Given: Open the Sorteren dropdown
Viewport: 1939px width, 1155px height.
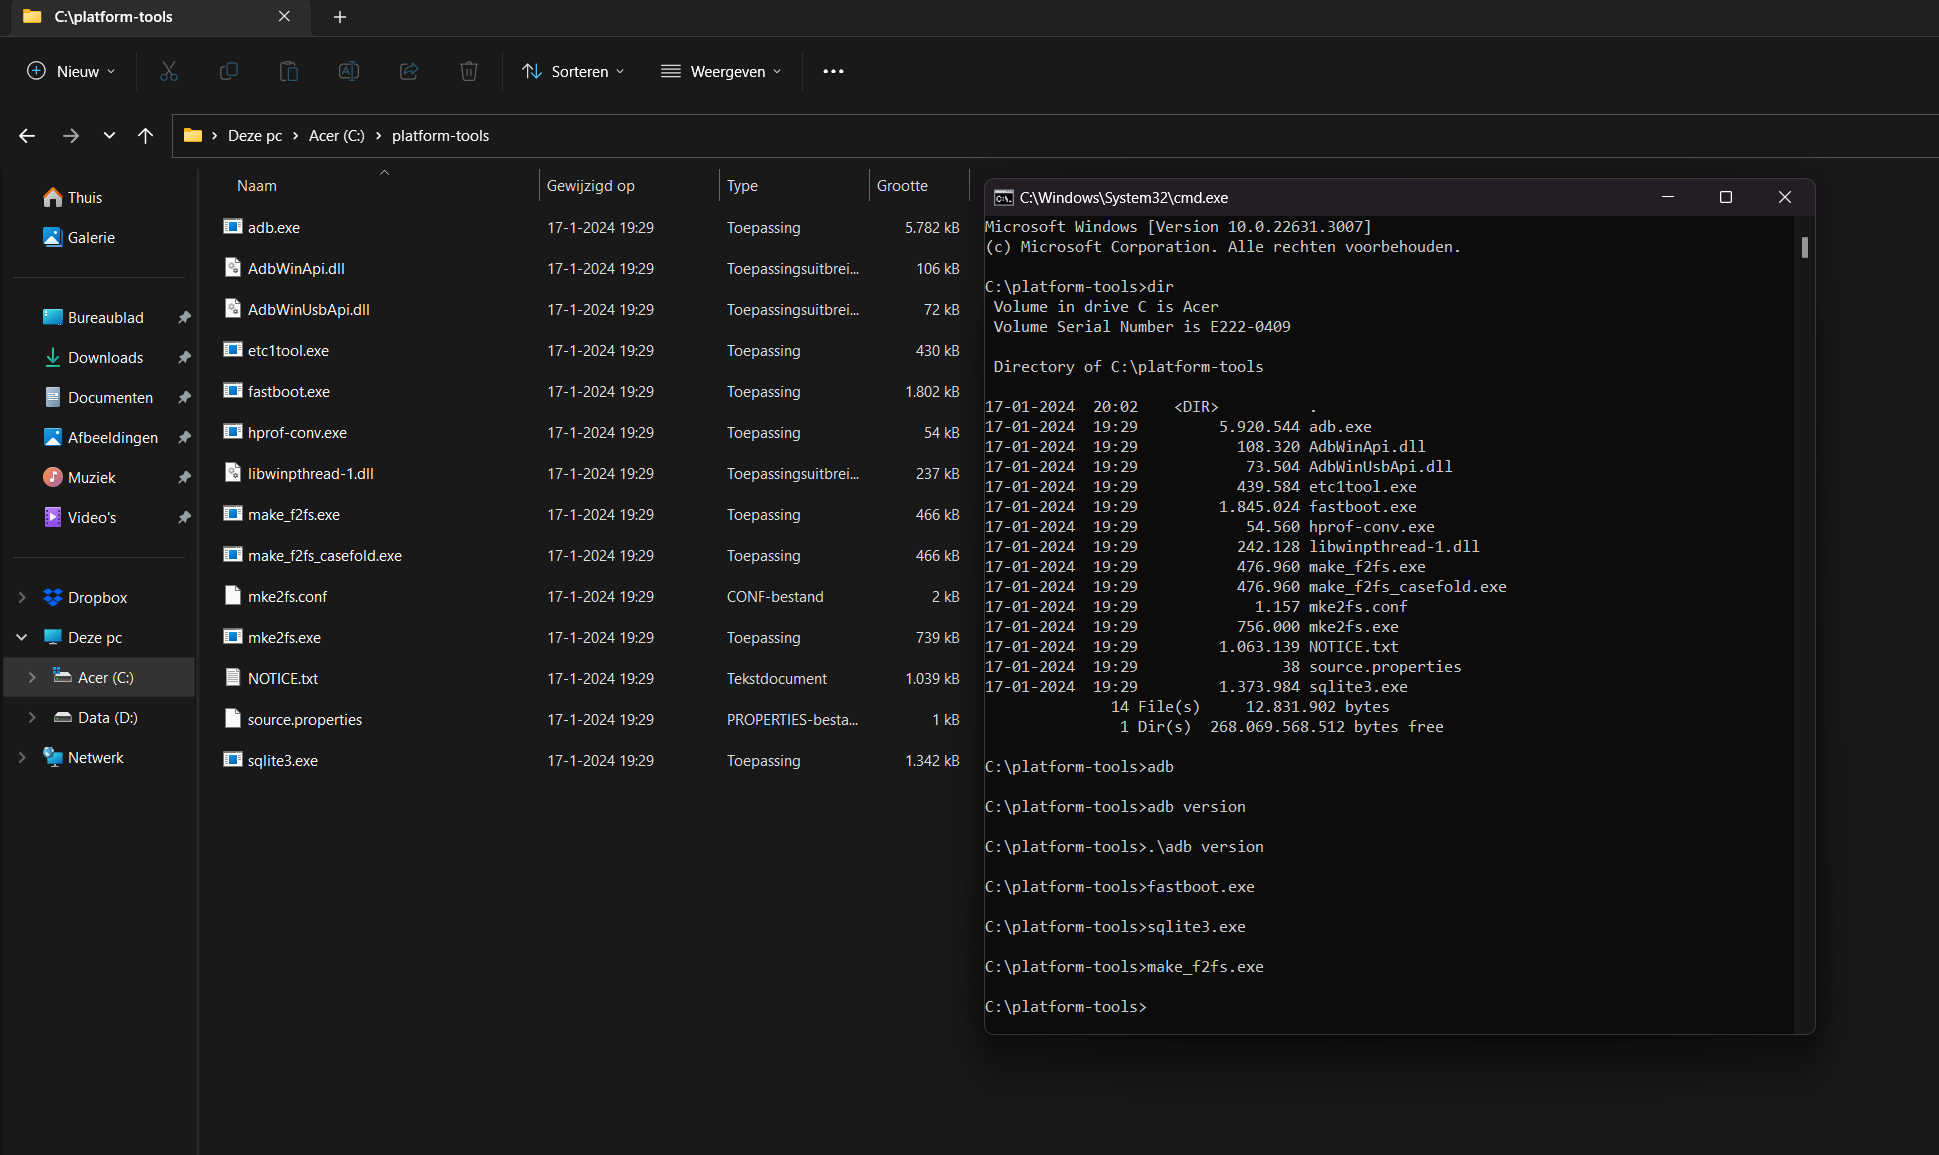Looking at the screenshot, I should [x=573, y=71].
